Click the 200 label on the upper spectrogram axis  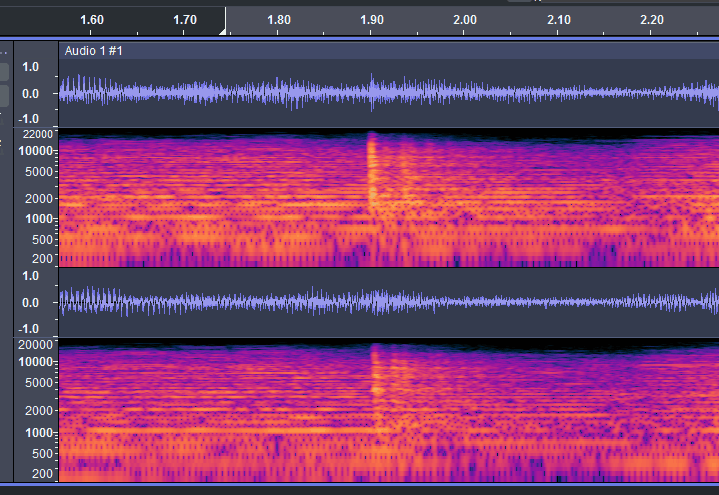(42, 259)
